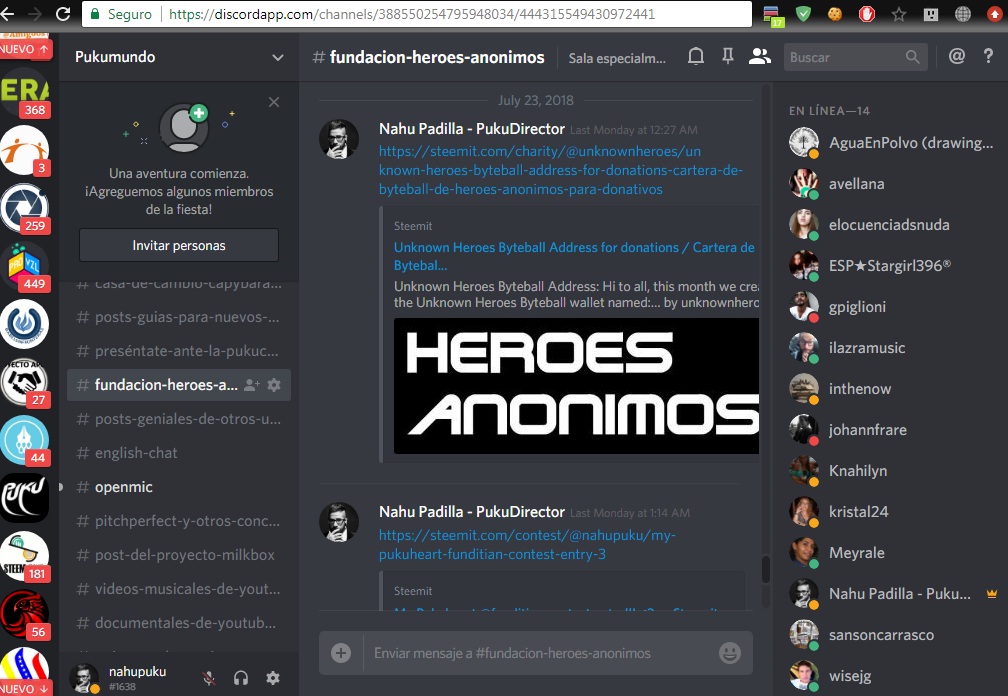Viewport: 1008px width, 696px height.
Task: Select member Meyrale
Action: pyautogui.click(x=890, y=553)
